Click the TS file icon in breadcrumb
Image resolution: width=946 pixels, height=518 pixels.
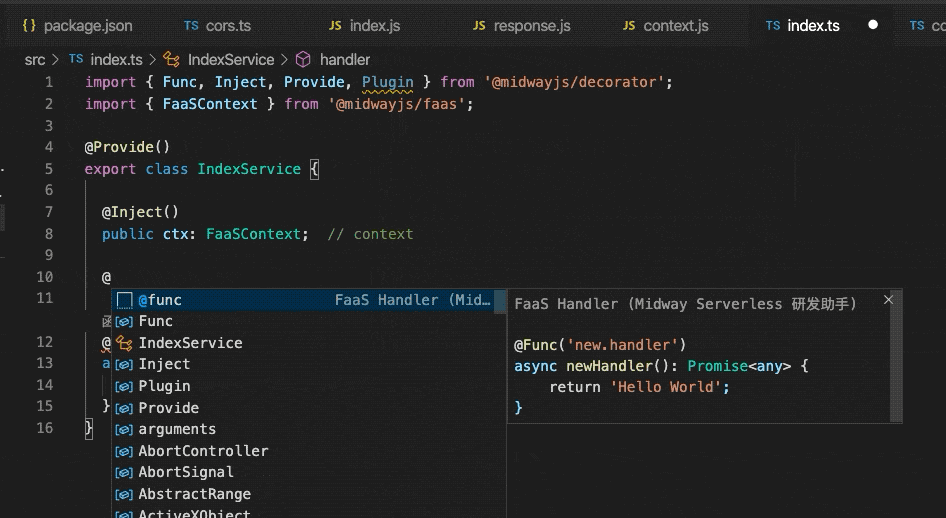click(75, 59)
